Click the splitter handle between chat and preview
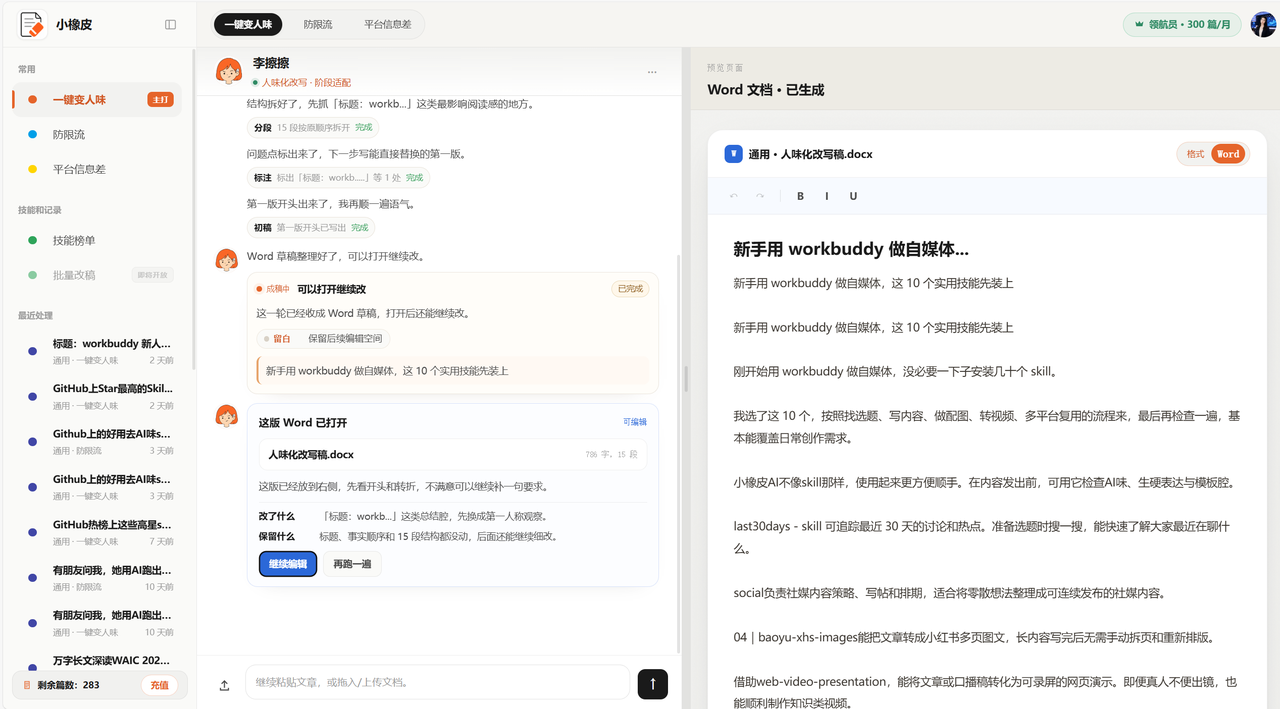 pyautogui.click(x=685, y=378)
